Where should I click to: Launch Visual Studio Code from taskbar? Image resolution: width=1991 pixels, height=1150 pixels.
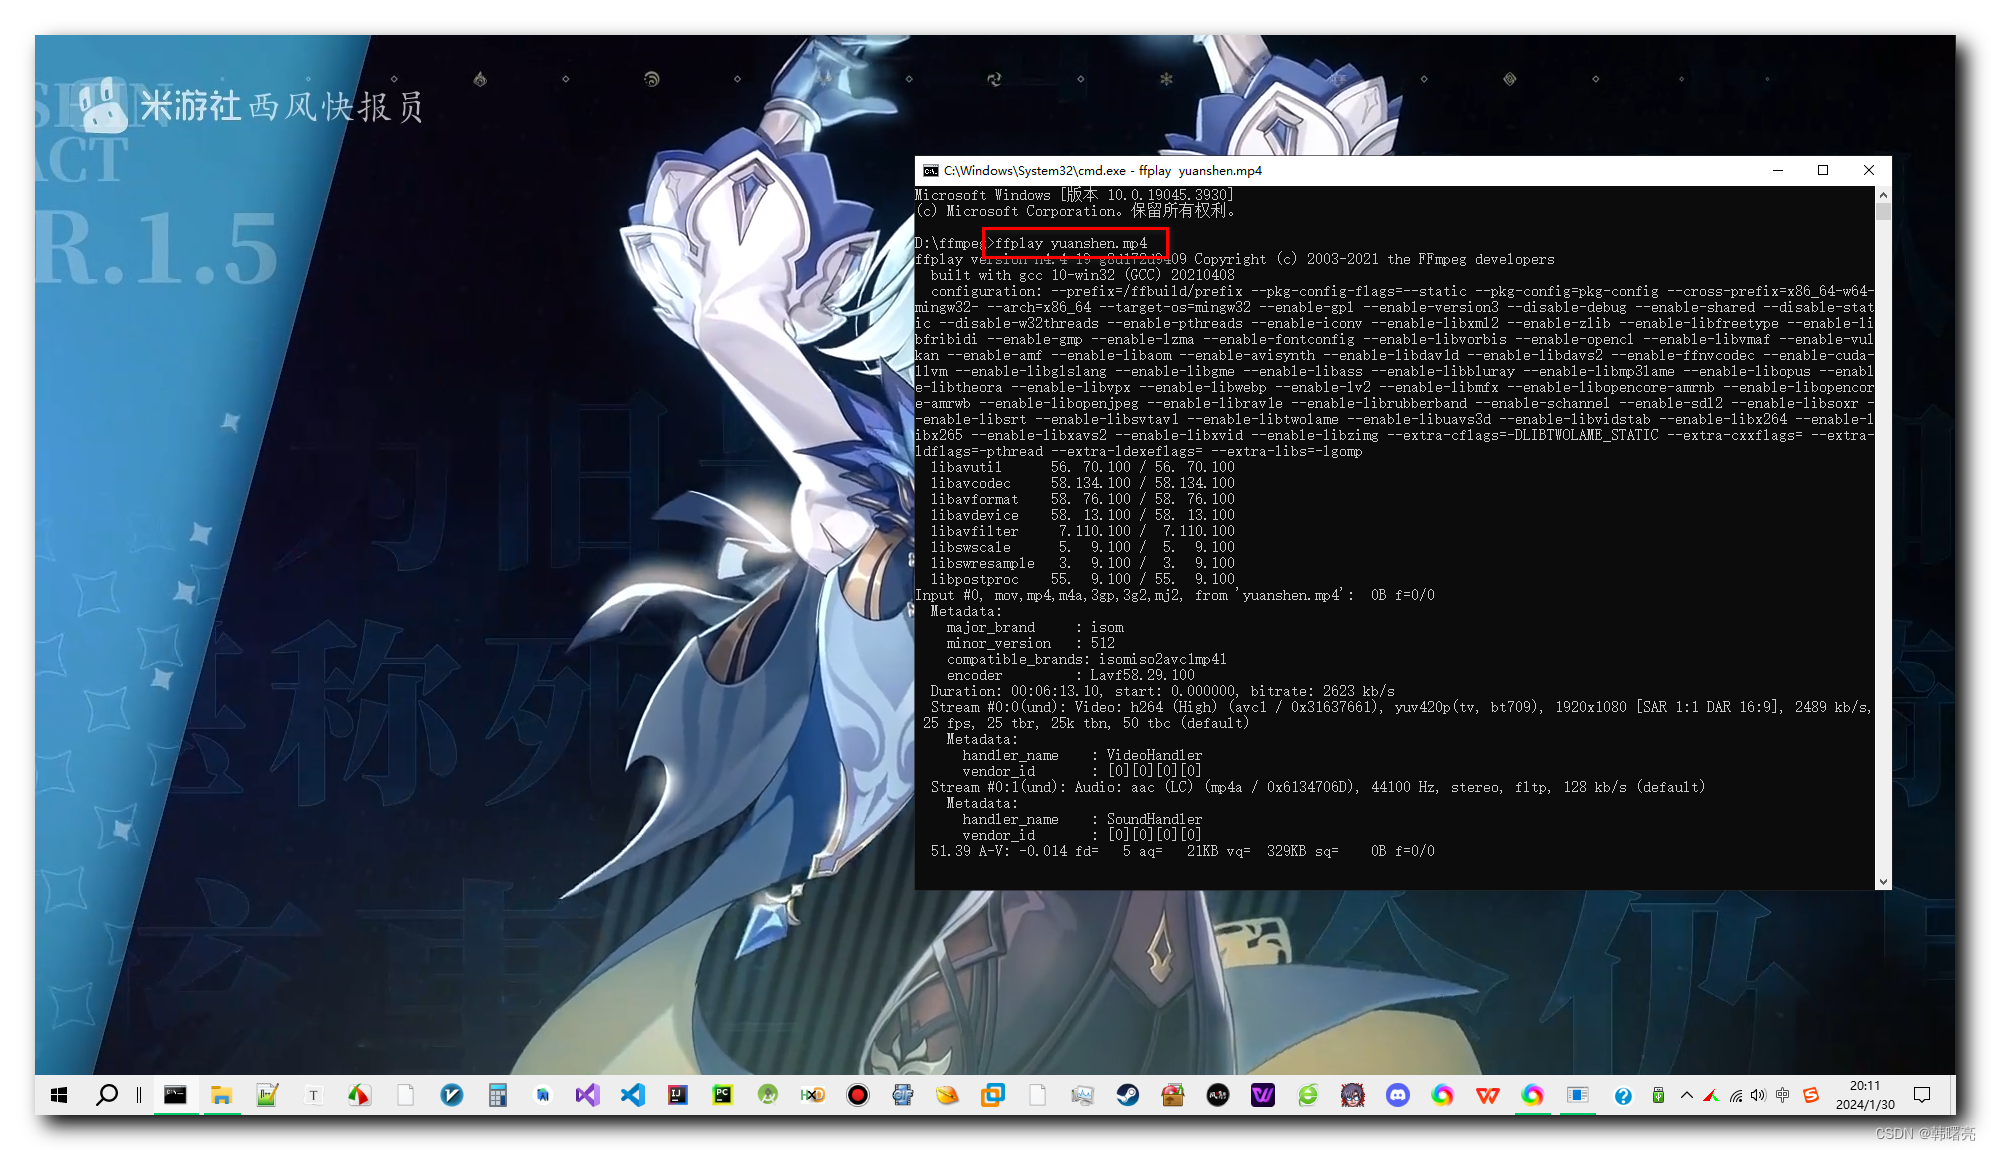[x=632, y=1095]
